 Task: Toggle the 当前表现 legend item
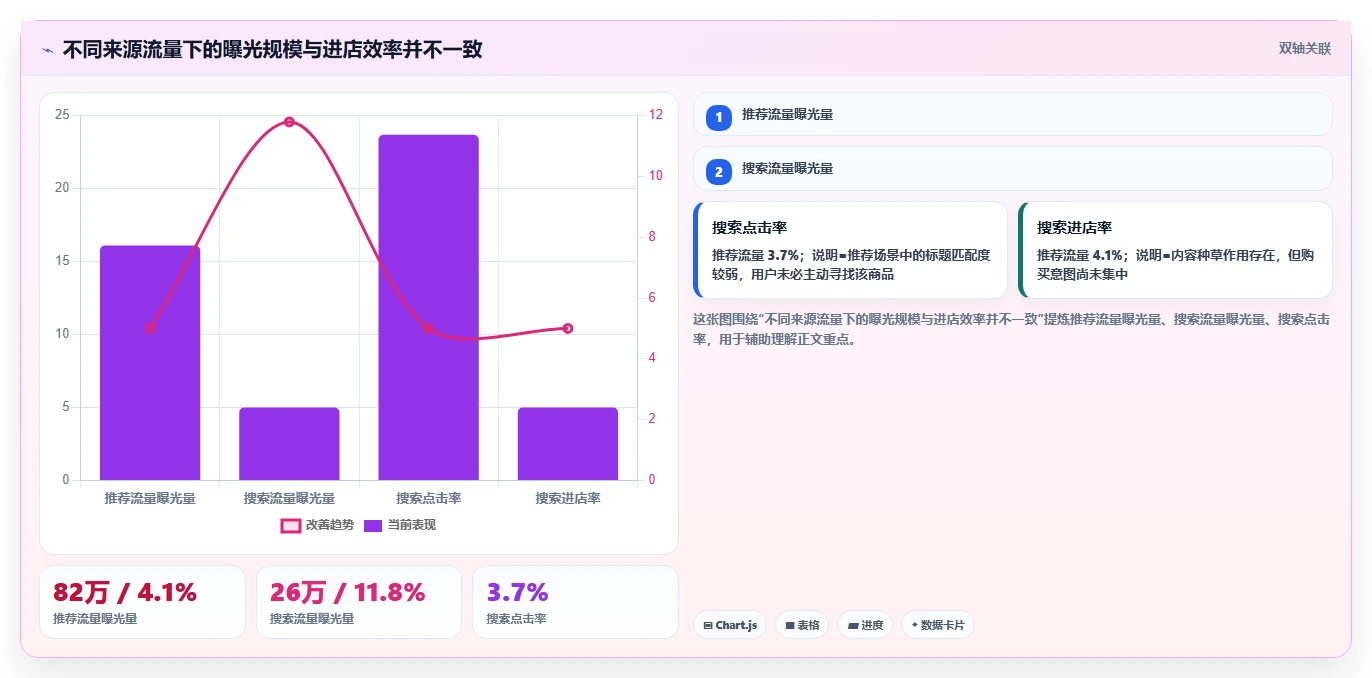click(400, 525)
